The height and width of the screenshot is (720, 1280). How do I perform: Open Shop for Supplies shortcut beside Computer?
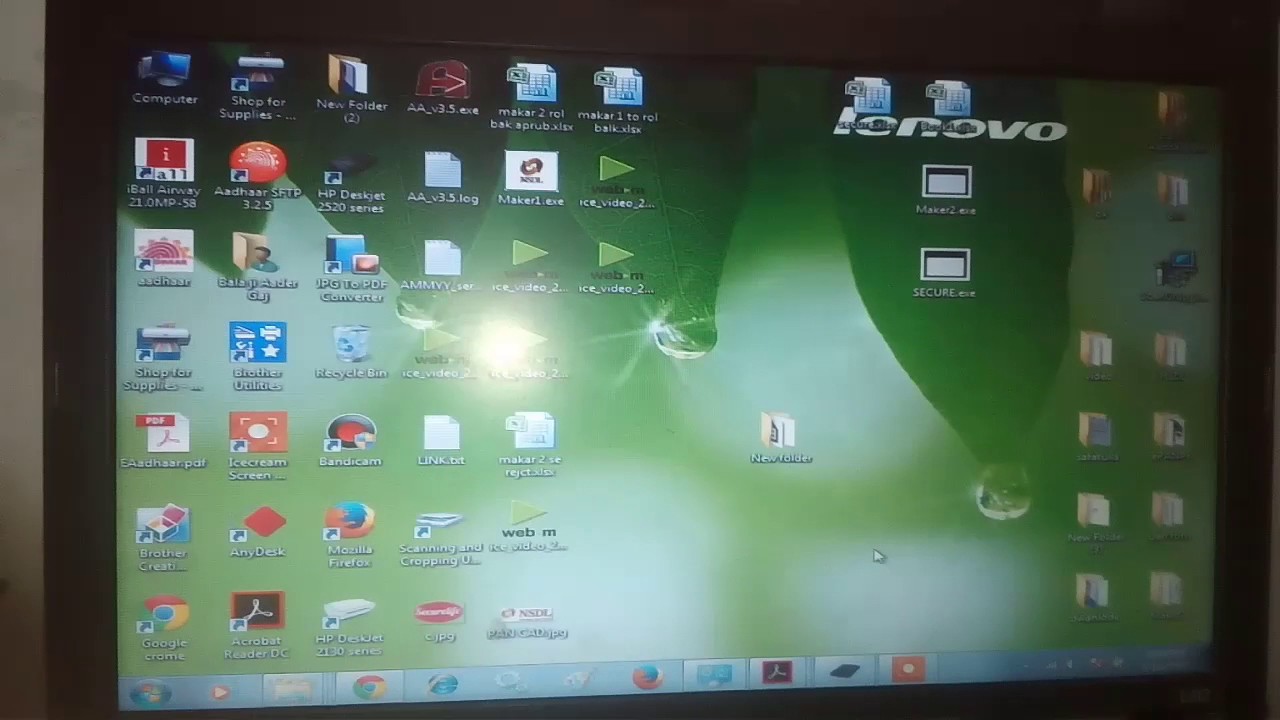click(x=258, y=87)
